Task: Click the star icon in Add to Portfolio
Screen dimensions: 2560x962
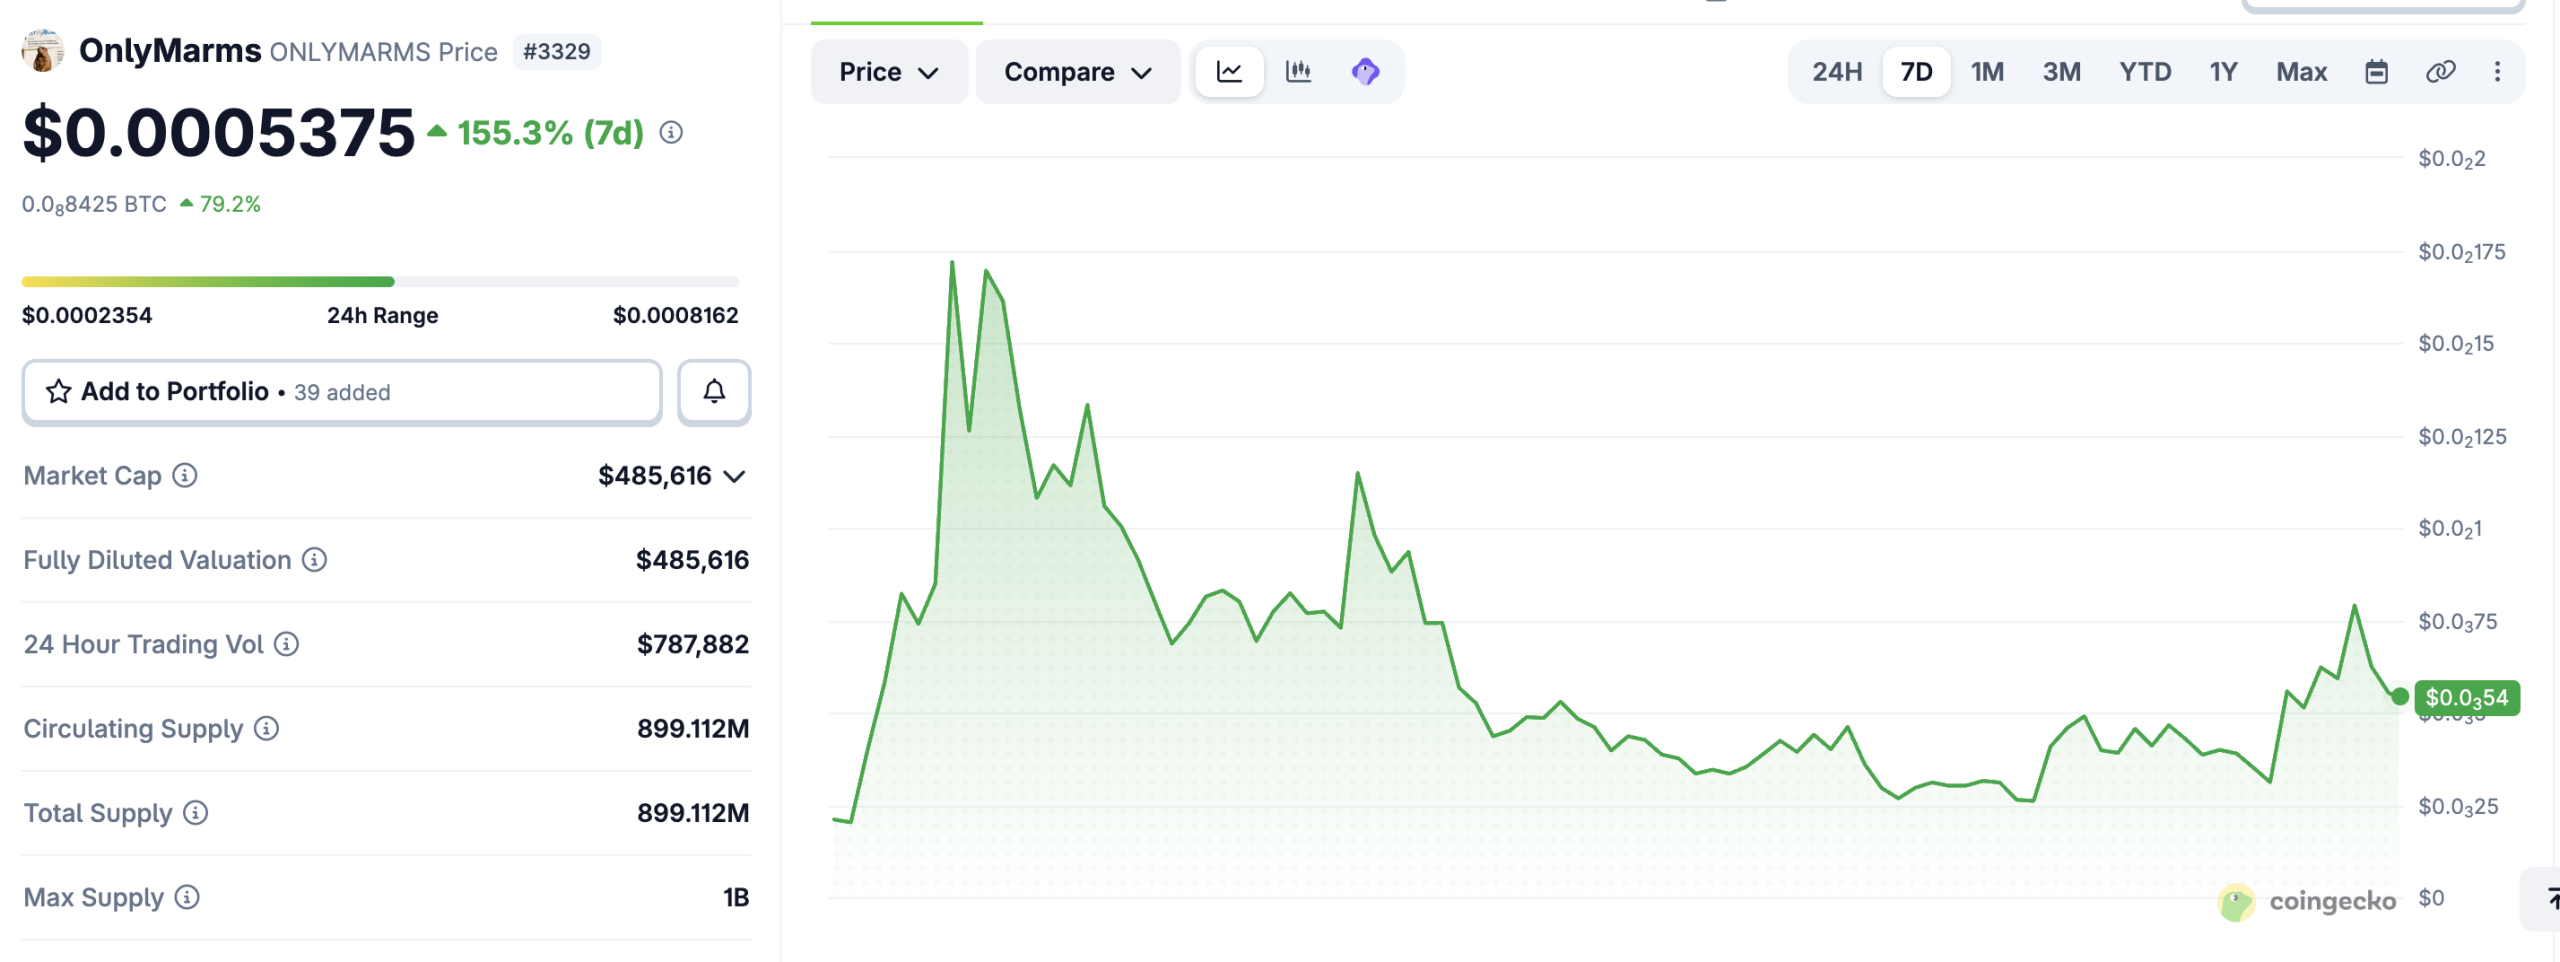Action: [x=59, y=392]
